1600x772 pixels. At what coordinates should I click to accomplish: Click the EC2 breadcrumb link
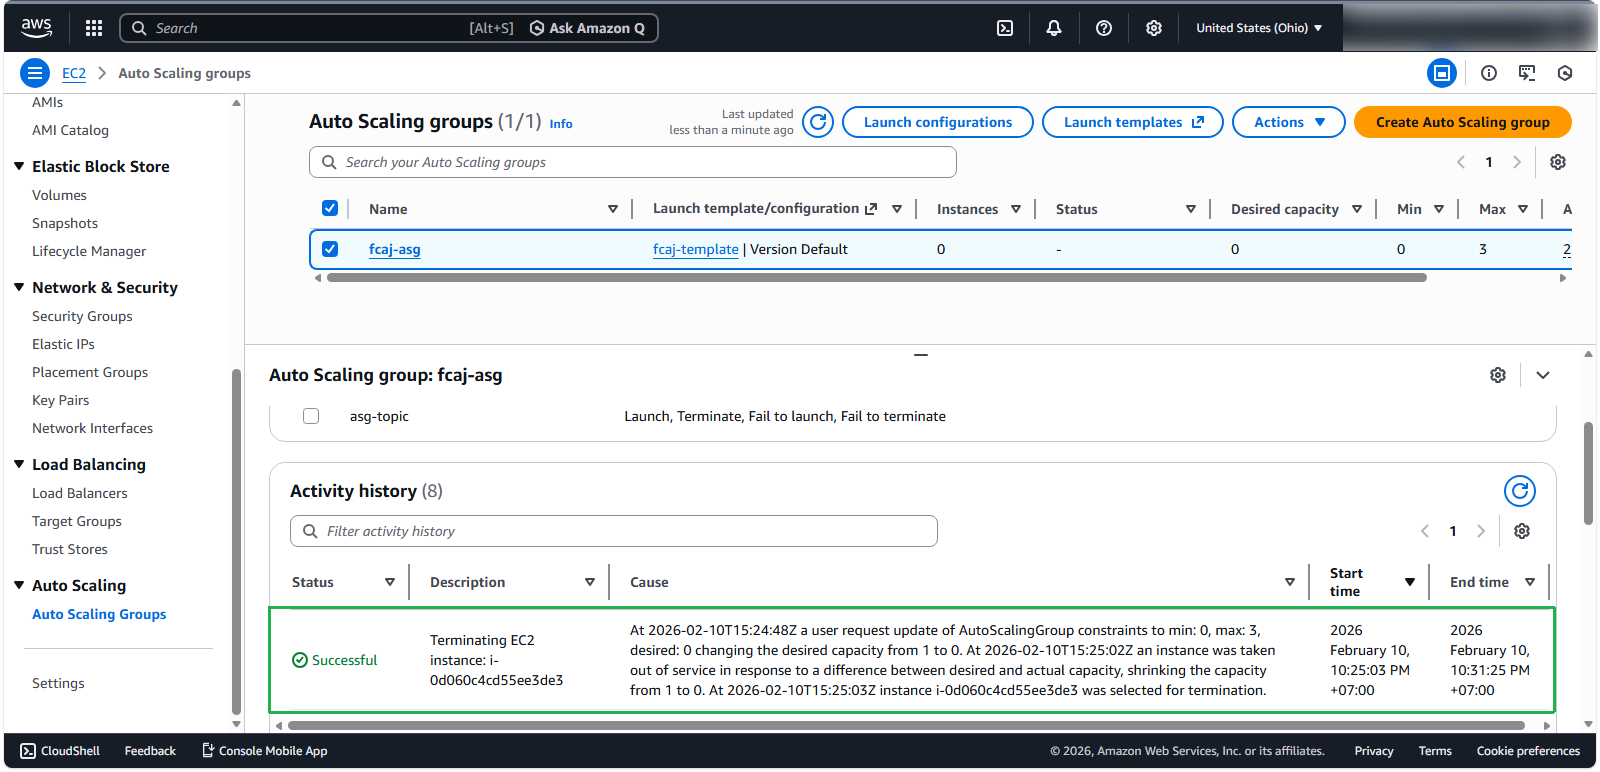(74, 73)
